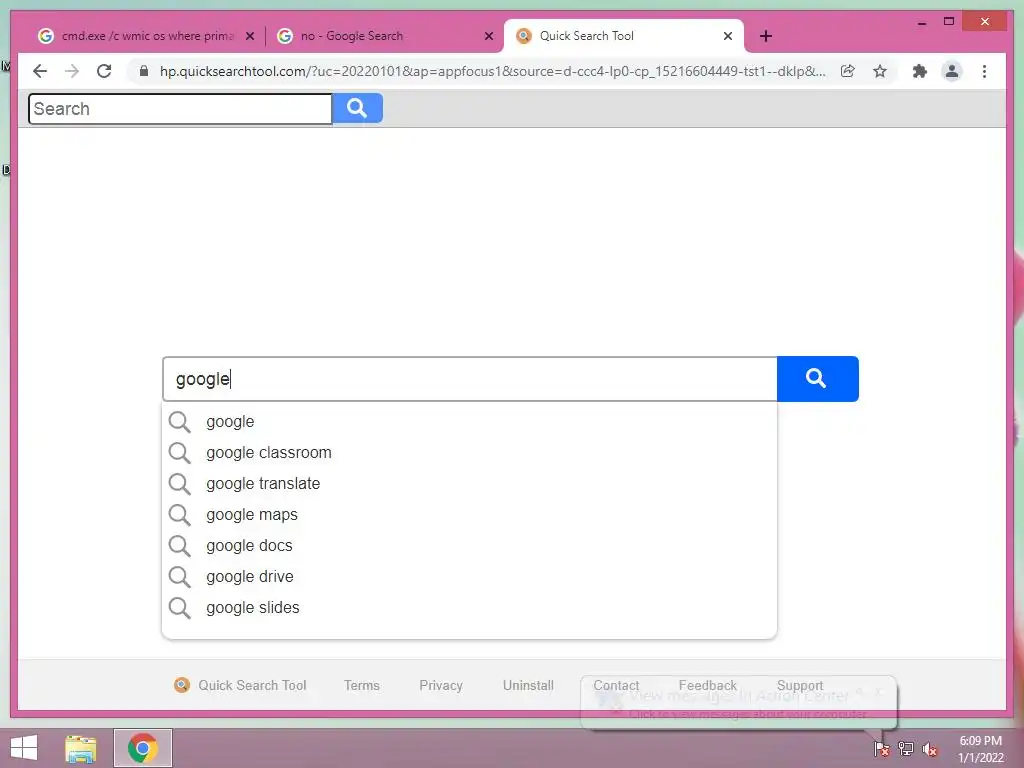Choose the 'google classroom' suggestion
1024x768 pixels.
[469, 453]
